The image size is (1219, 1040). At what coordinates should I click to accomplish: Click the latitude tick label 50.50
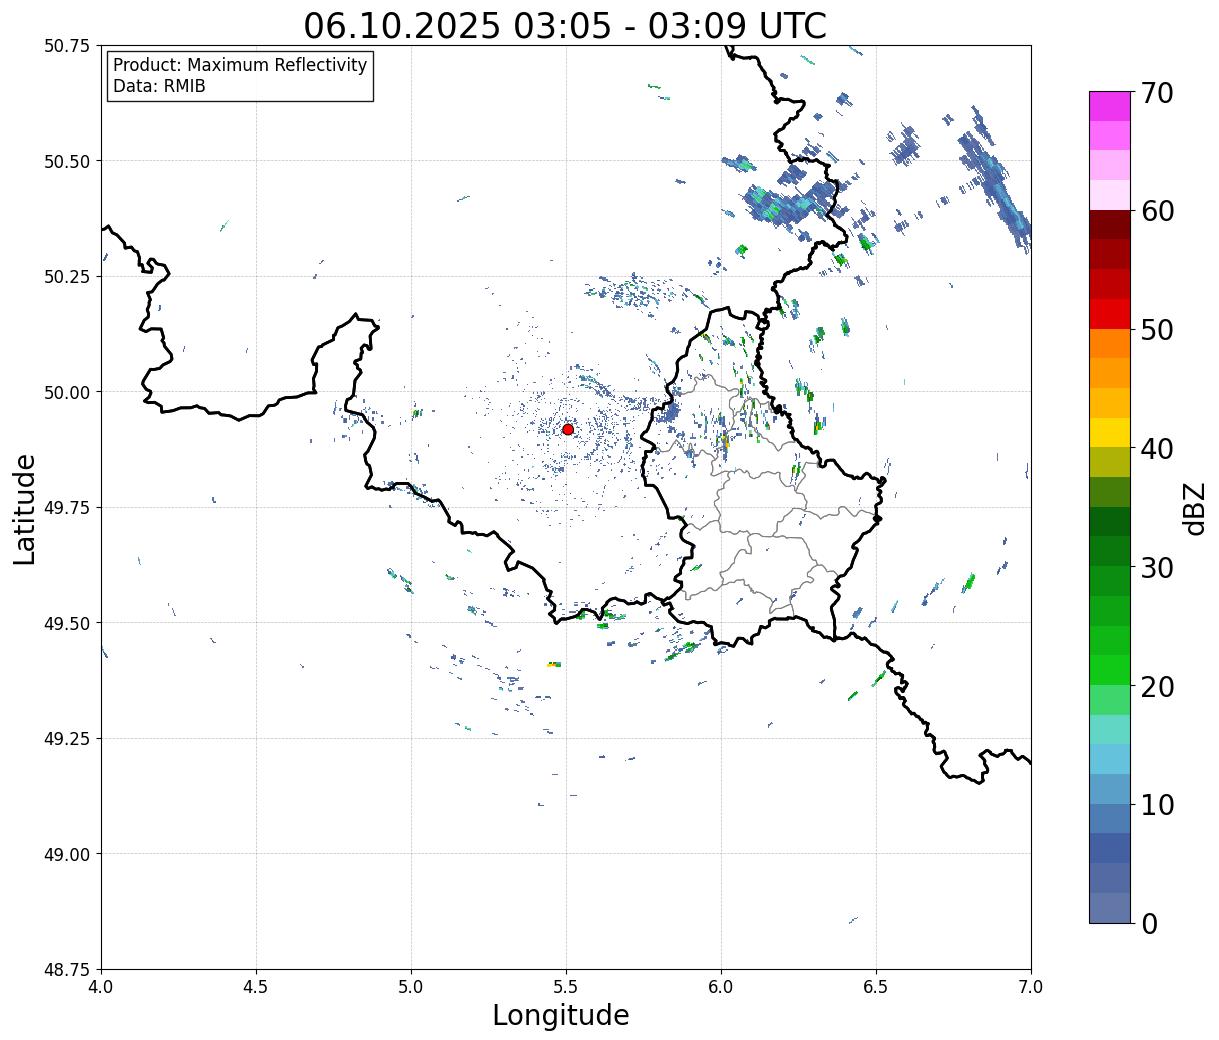[x=66, y=161]
